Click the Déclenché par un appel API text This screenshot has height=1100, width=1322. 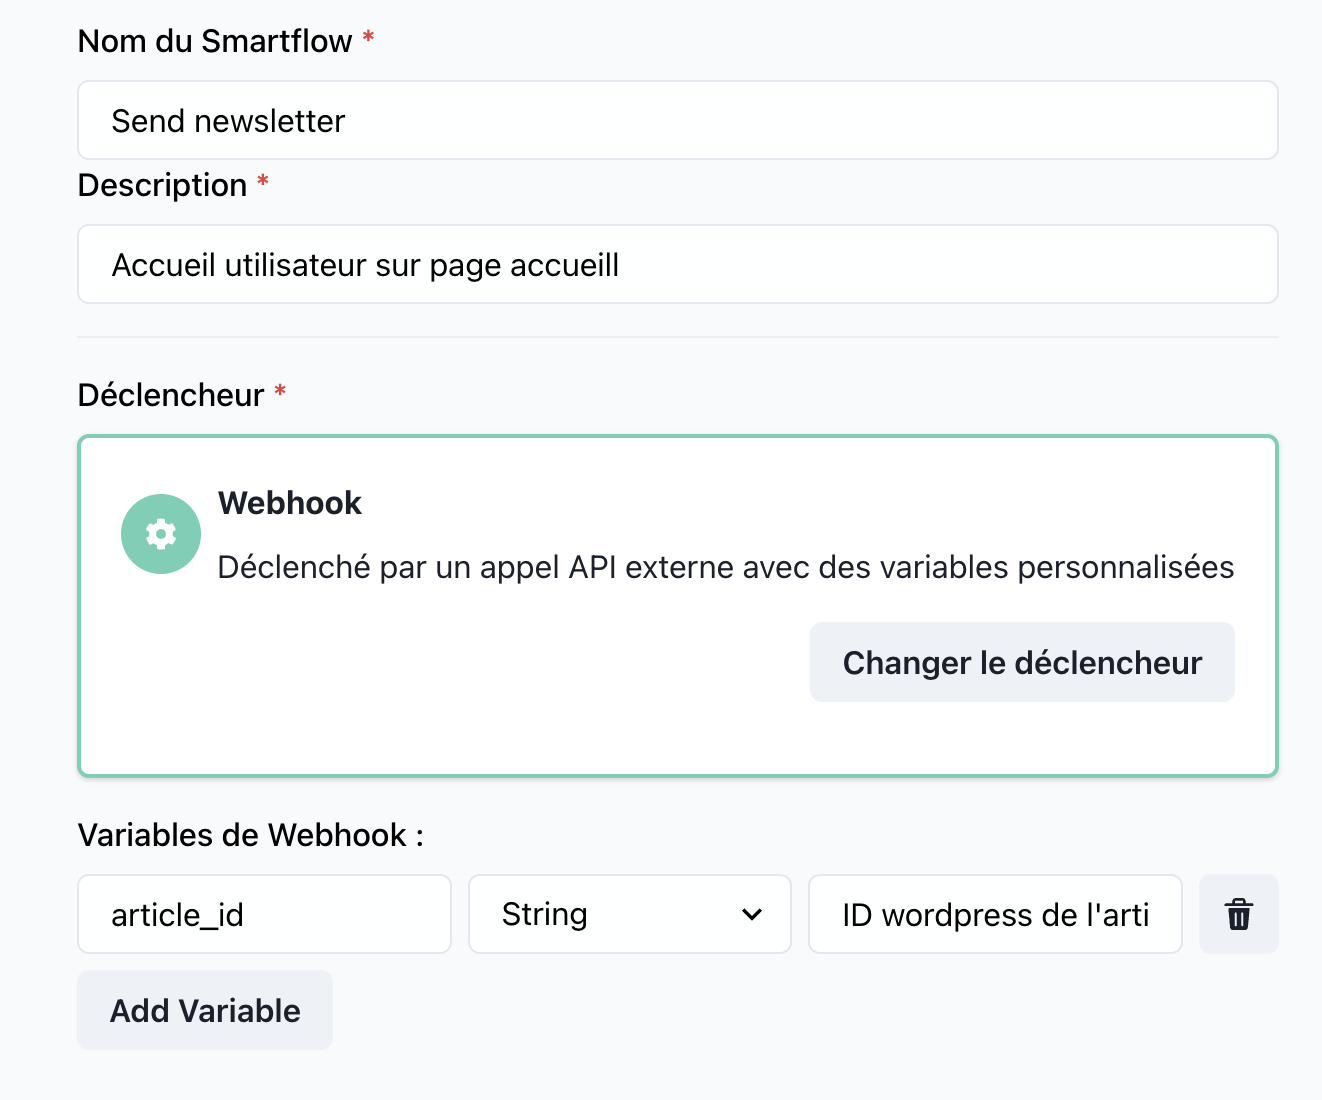tap(725, 567)
